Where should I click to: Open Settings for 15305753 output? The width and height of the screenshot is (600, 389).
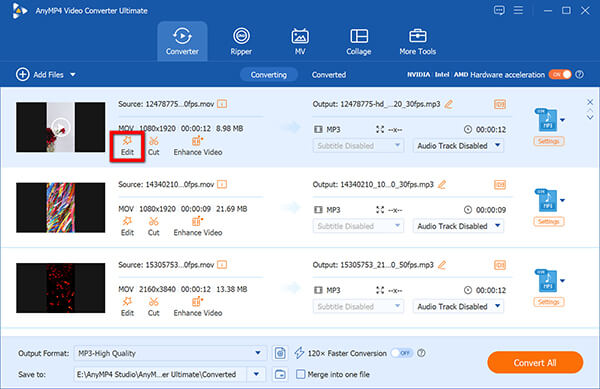(x=548, y=302)
